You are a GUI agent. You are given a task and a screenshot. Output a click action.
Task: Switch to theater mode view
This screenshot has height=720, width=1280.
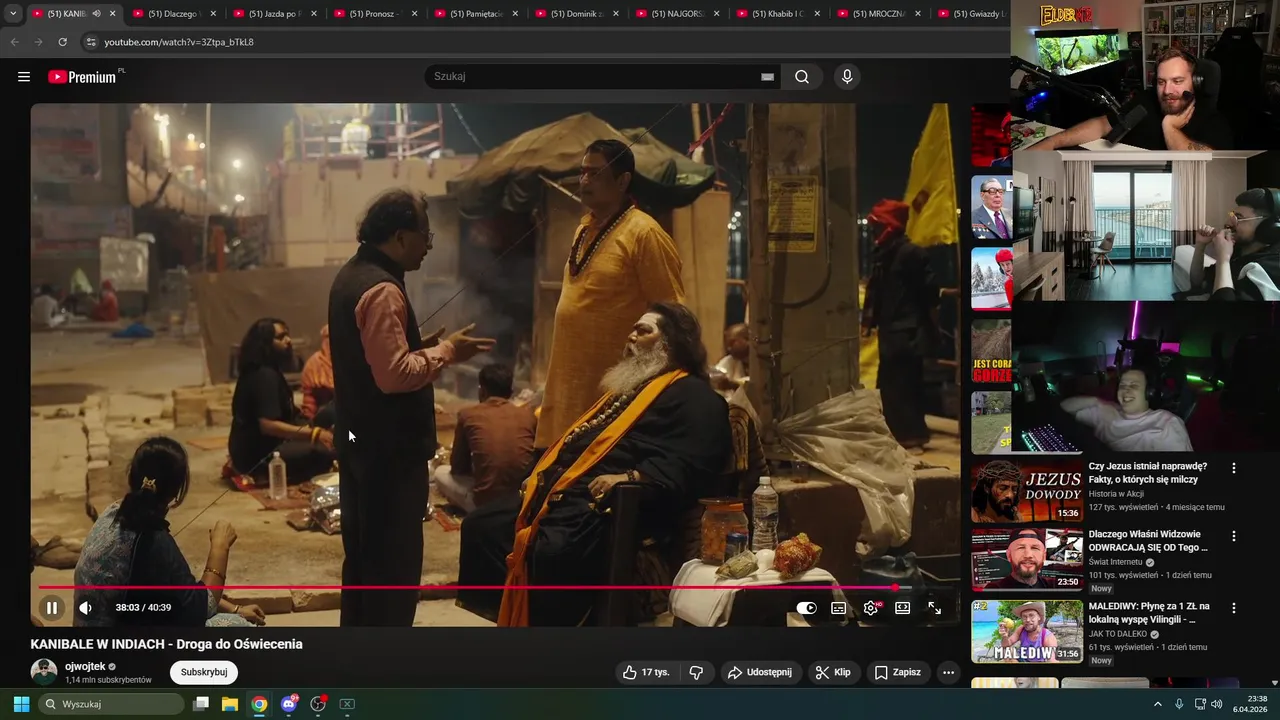(x=903, y=608)
